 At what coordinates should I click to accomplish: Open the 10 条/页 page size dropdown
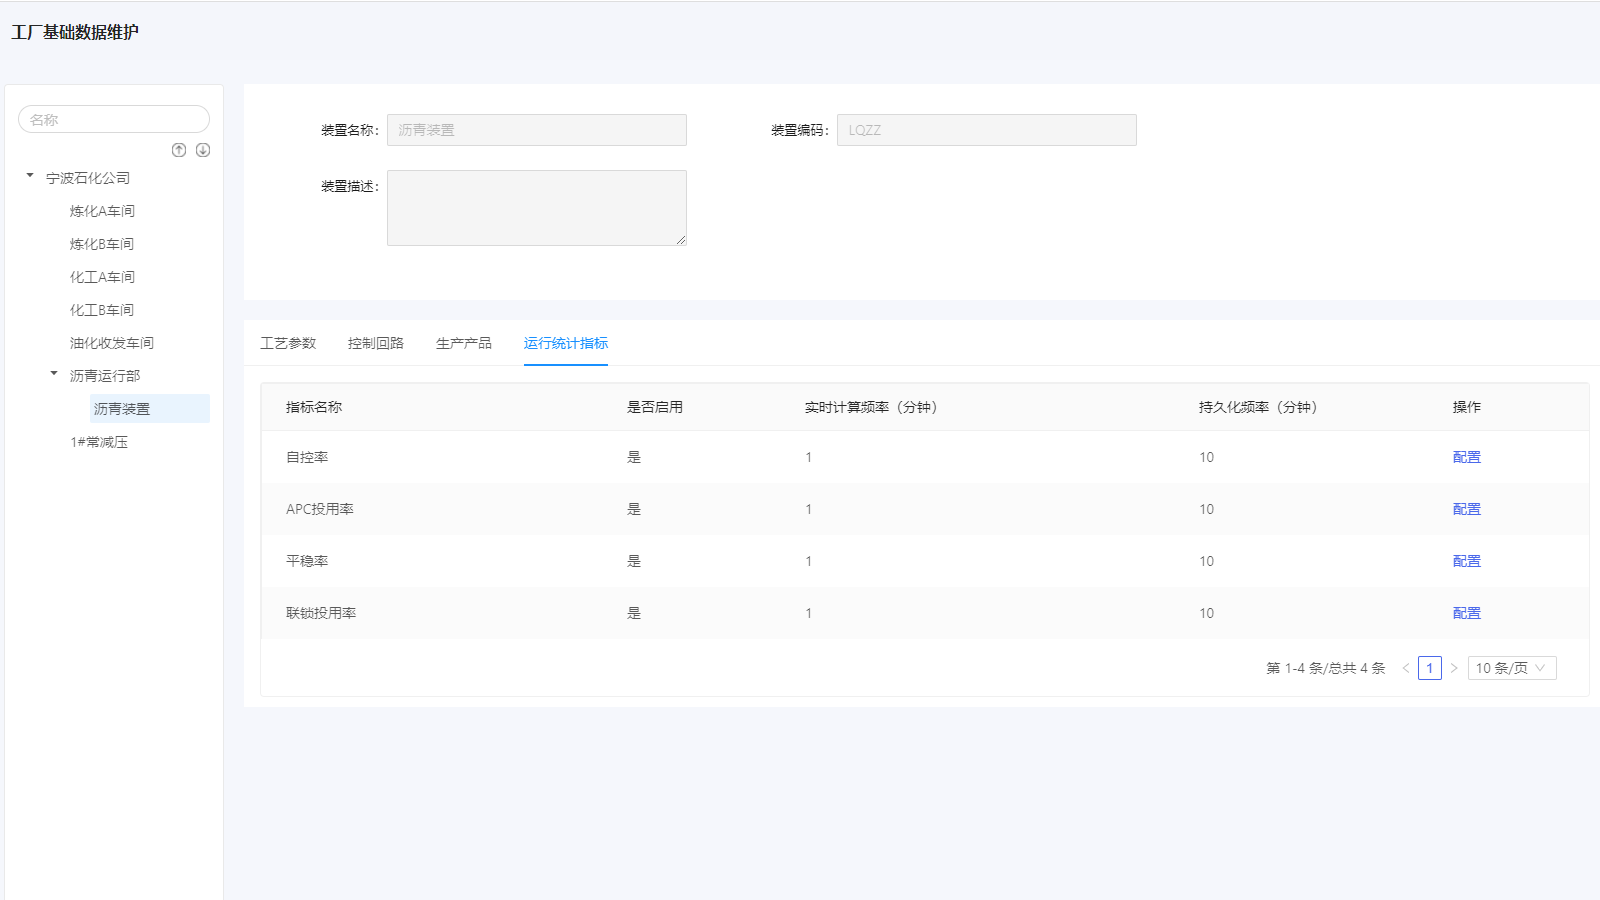(x=1511, y=668)
